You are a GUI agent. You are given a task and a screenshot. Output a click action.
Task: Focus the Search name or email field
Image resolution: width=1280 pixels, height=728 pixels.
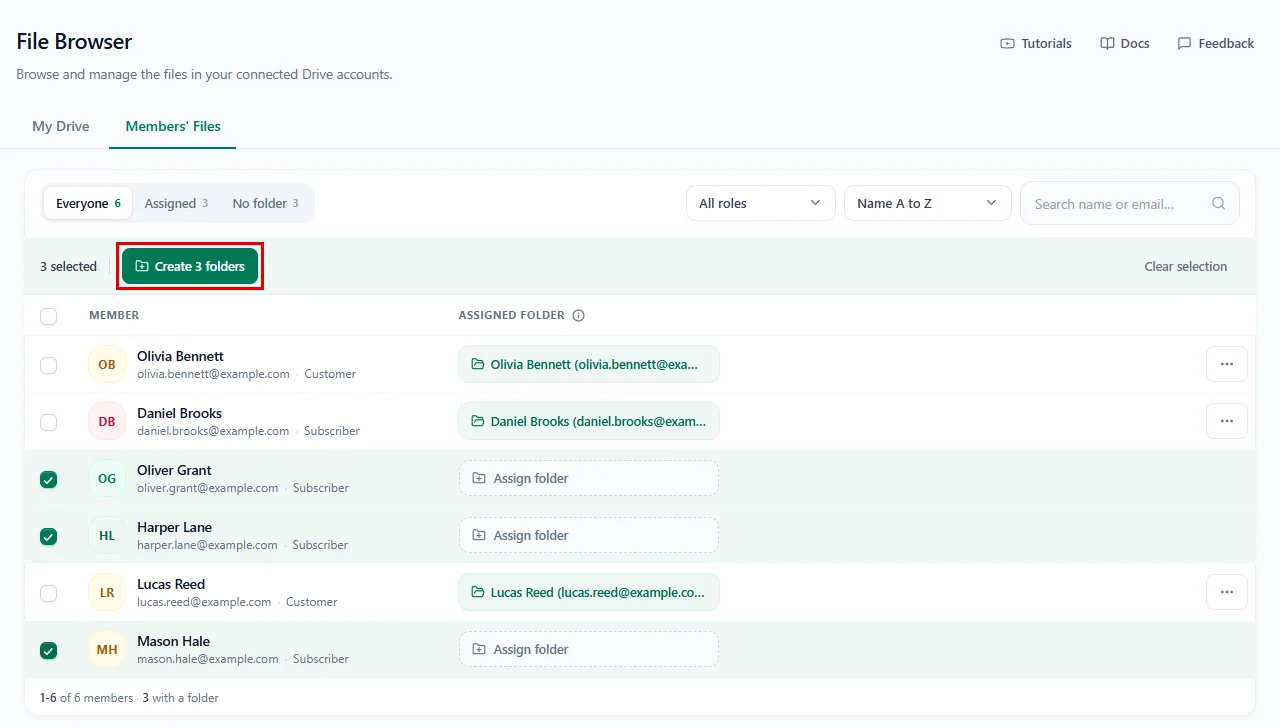(x=1130, y=203)
